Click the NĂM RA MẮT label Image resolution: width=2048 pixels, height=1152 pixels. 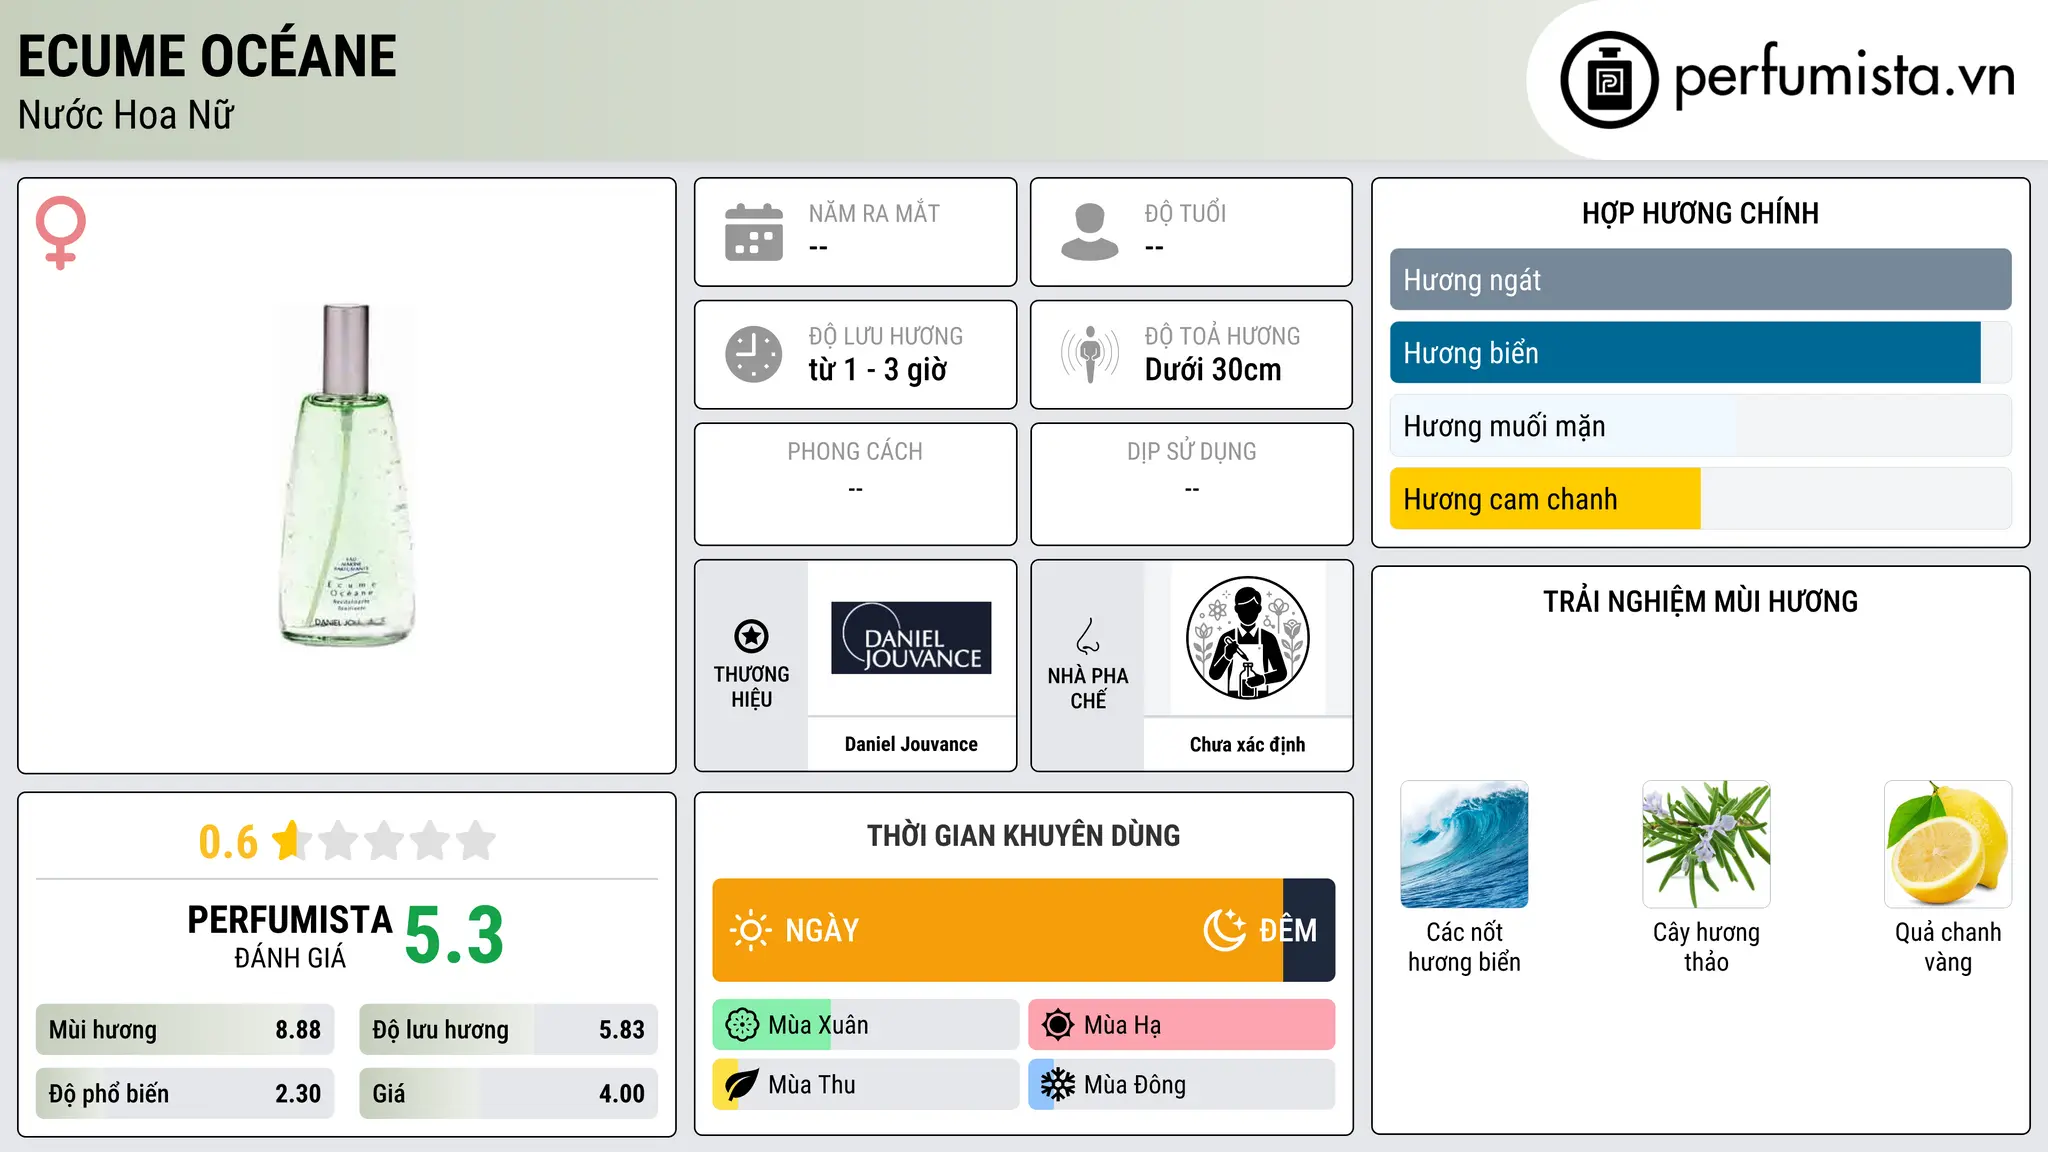[x=874, y=213]
